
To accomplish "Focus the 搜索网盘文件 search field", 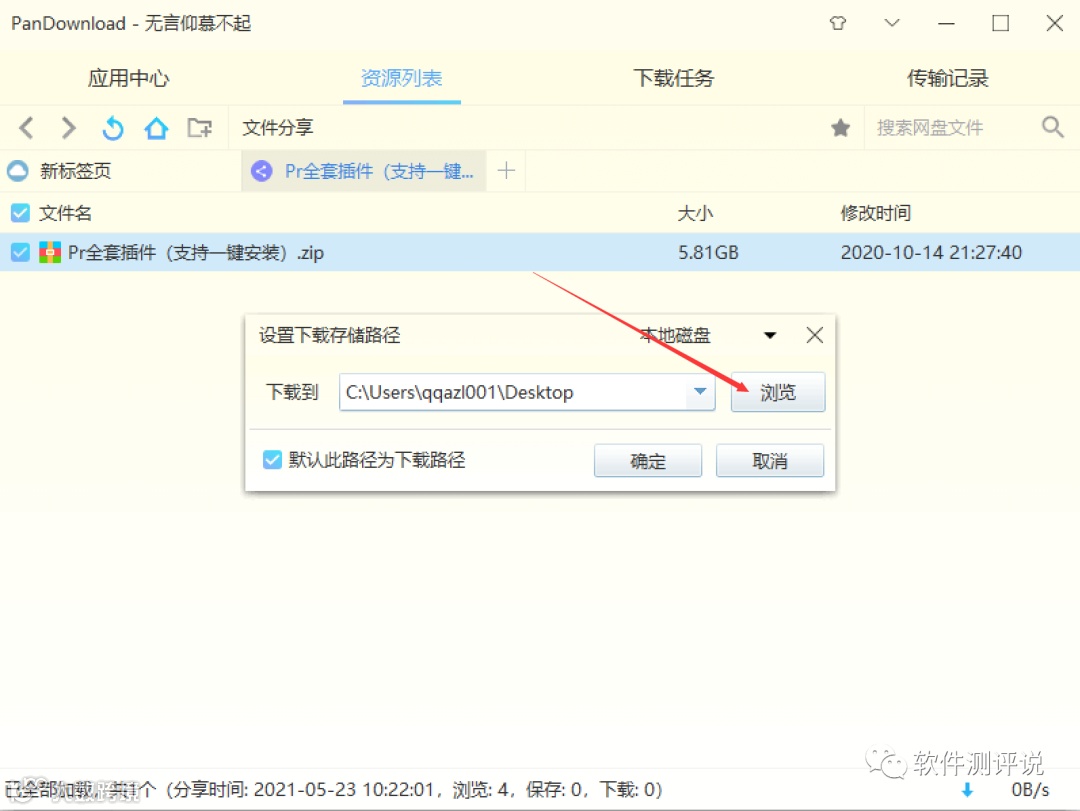I will (952, 127).
